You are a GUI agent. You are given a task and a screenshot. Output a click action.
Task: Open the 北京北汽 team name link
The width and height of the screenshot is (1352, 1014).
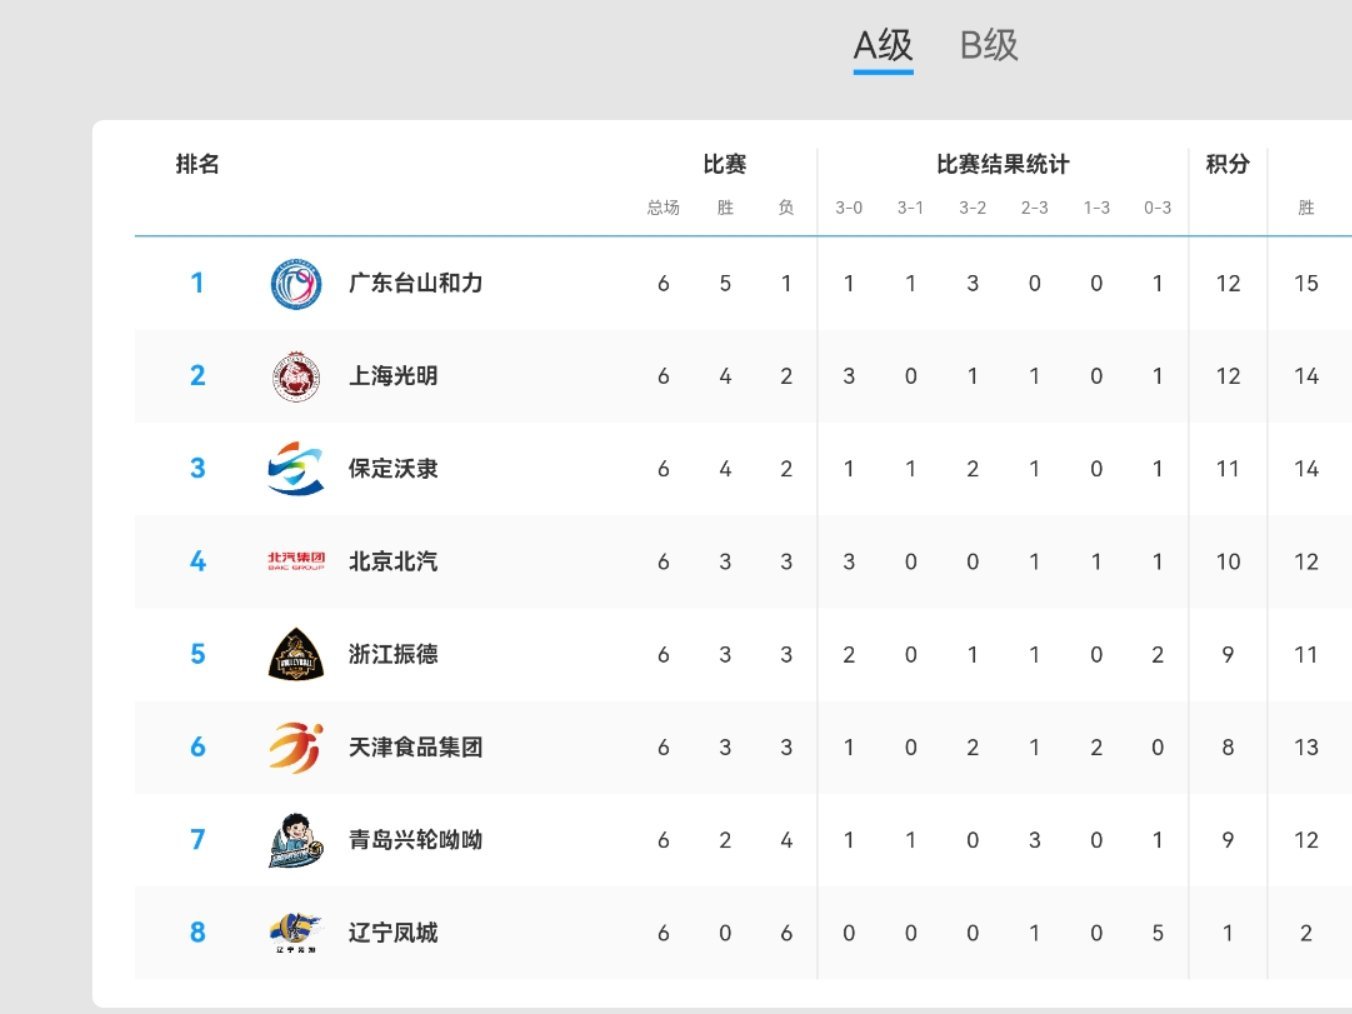pos(393,562)
